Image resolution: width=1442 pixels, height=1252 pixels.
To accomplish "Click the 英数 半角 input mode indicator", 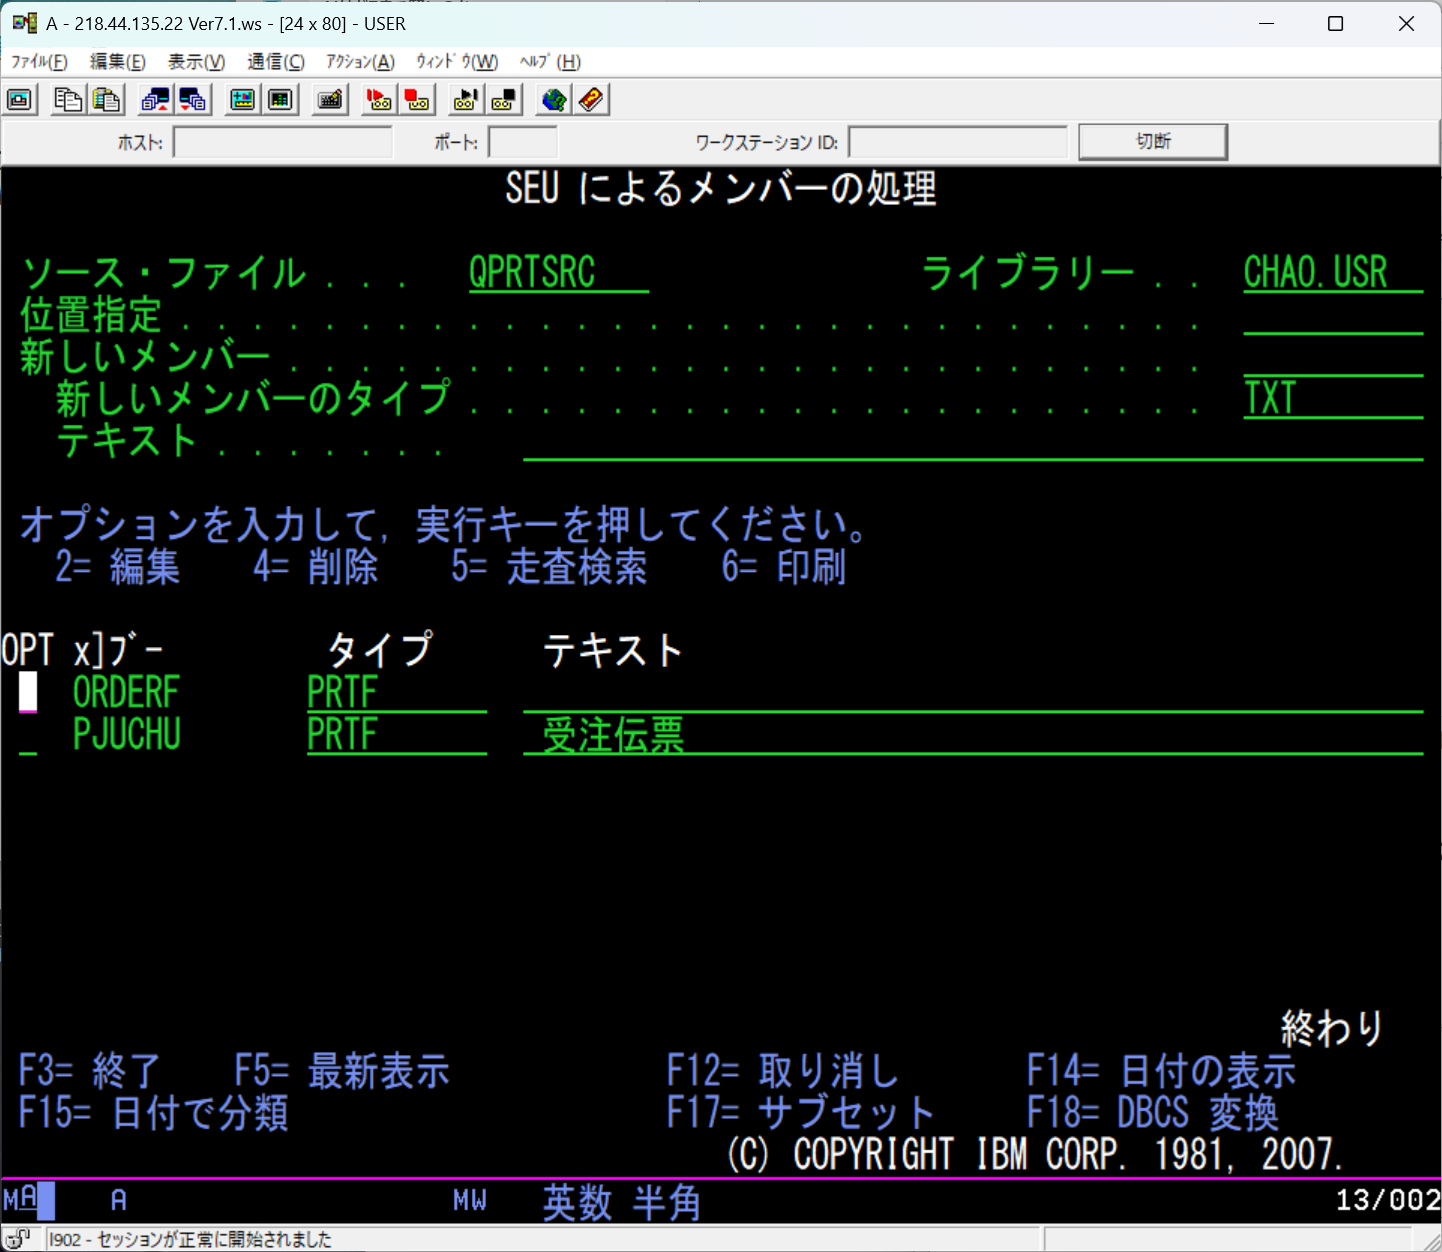I will coord(621,1202).
